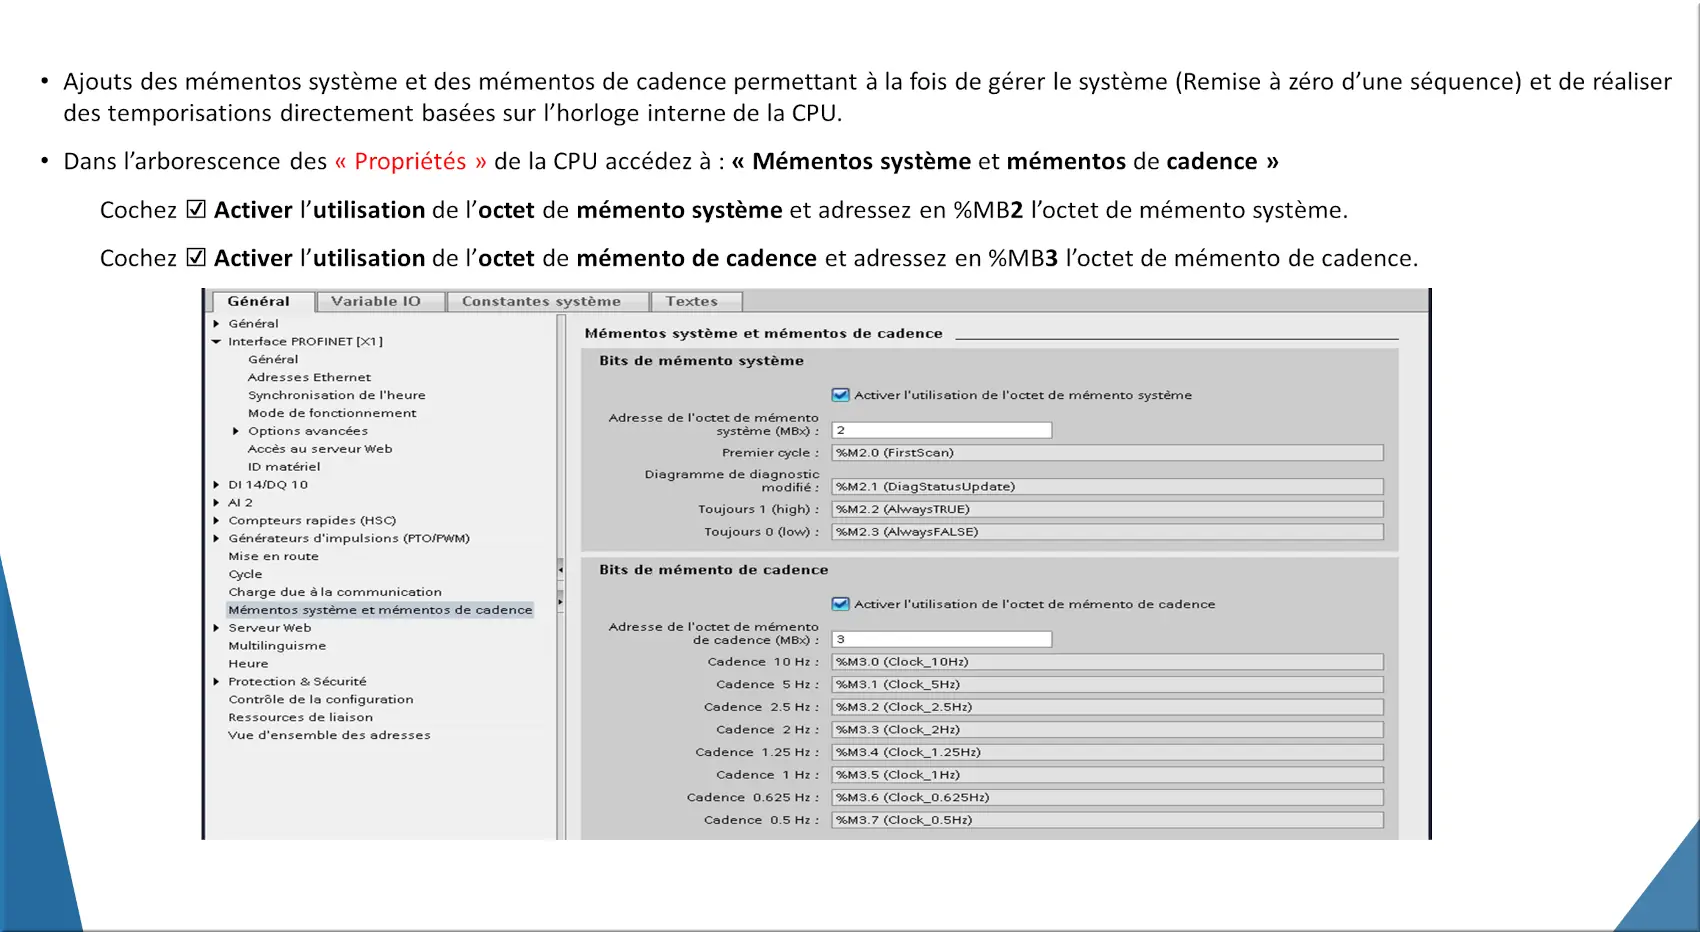Viewport: 1700px width, 932px height.
Task: Select Mémentos système et mémentos de cadence
Action: click(380, 610)
